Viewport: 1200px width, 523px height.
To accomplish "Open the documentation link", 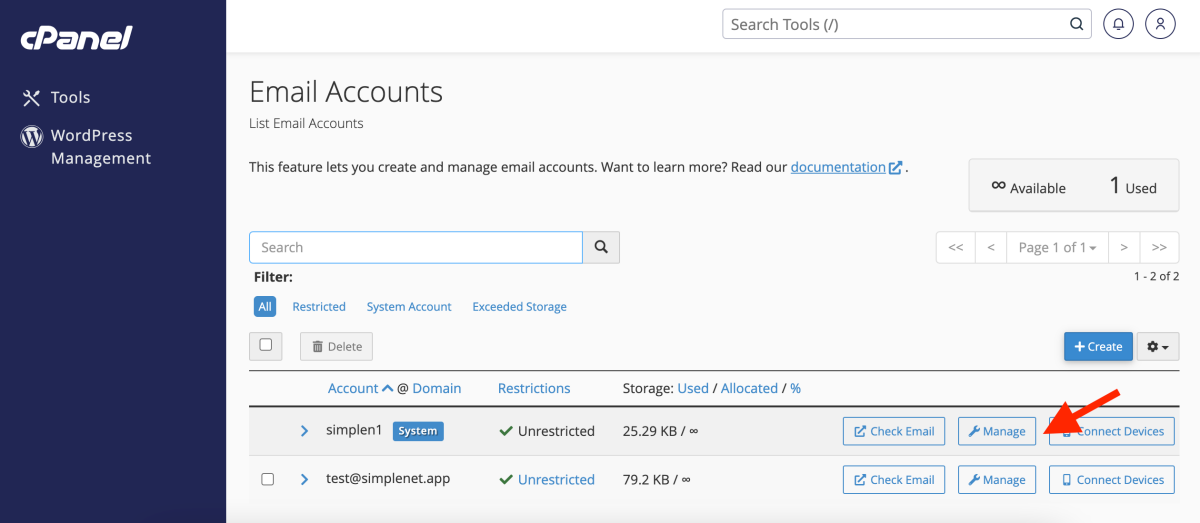I will pyautogui.click(x=838, y=167).
